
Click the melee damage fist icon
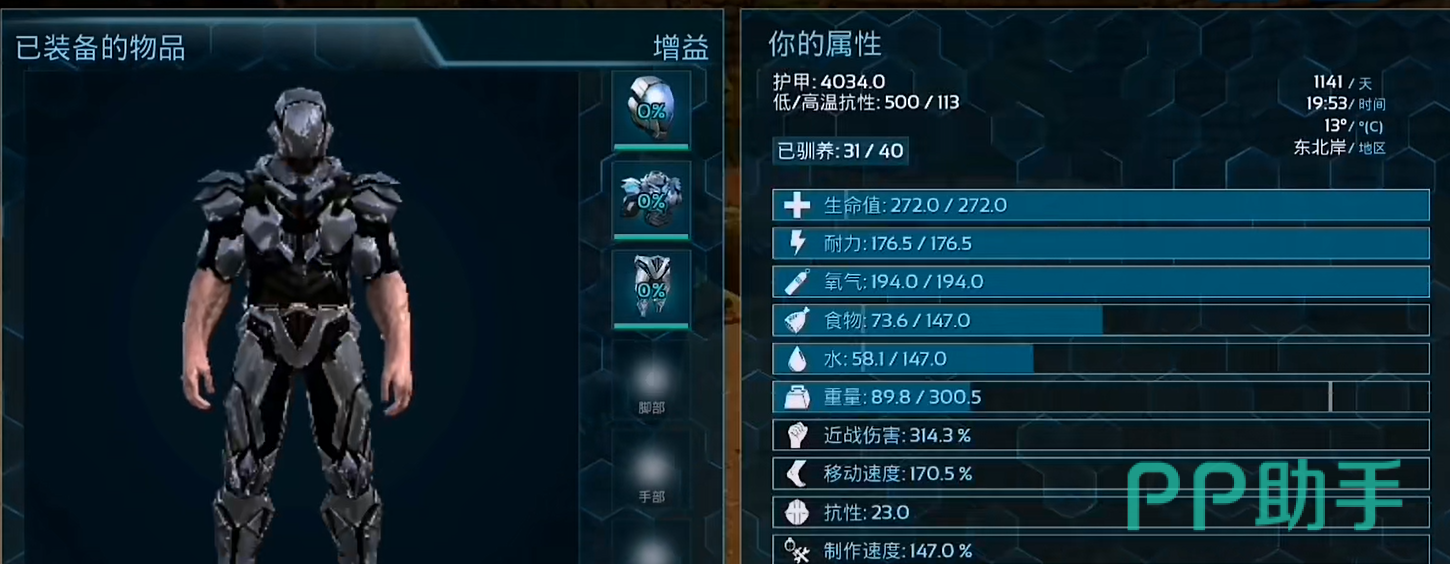click(796, 435)
